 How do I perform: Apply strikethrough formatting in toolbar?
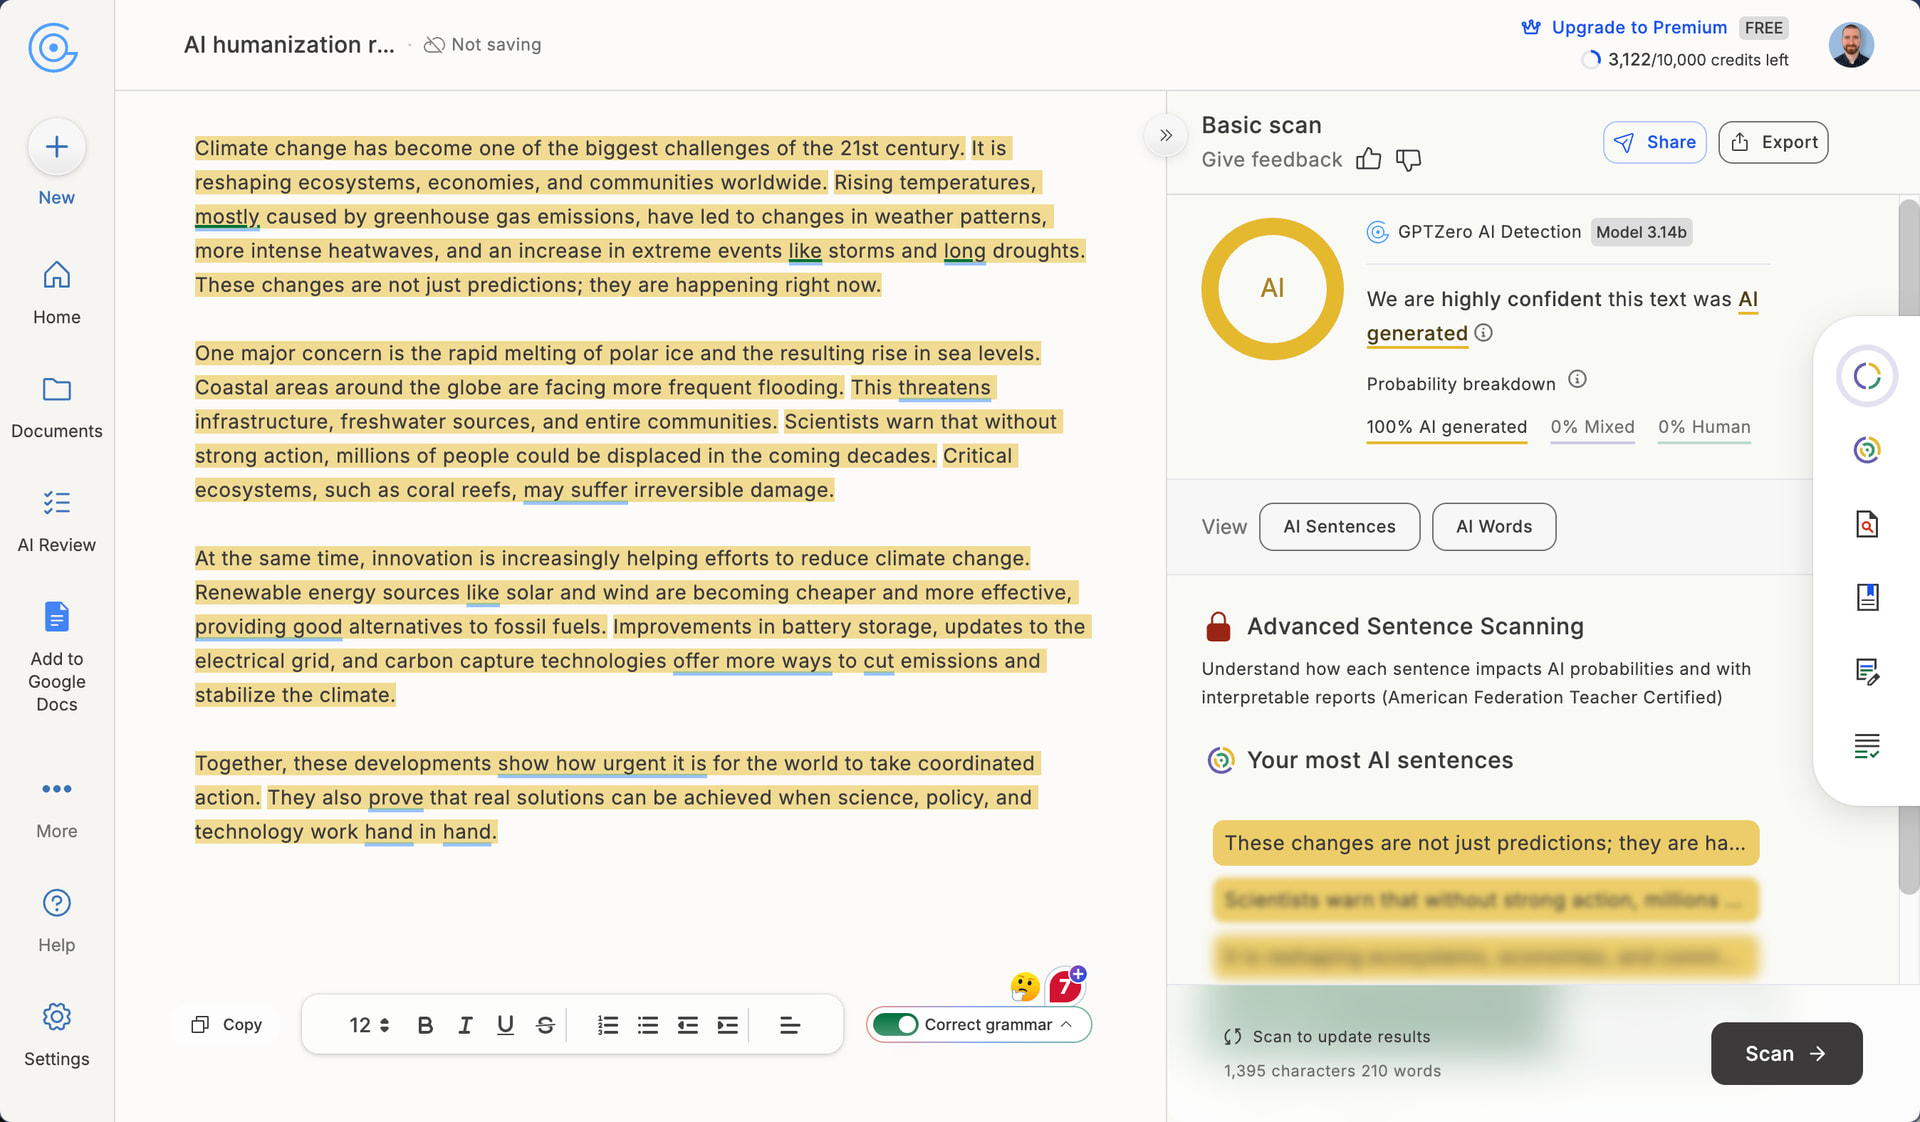point(545,1025)
